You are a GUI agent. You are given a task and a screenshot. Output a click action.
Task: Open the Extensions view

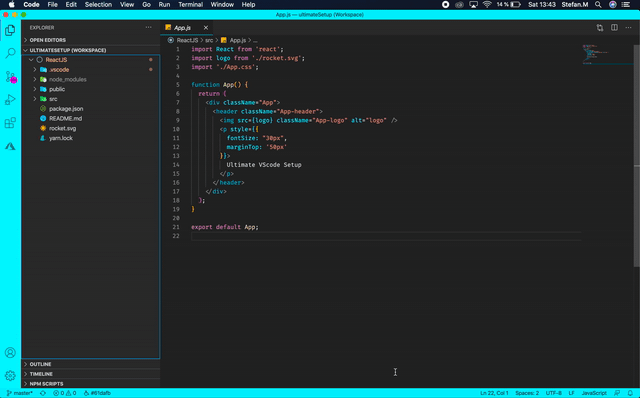coord(10,123)
